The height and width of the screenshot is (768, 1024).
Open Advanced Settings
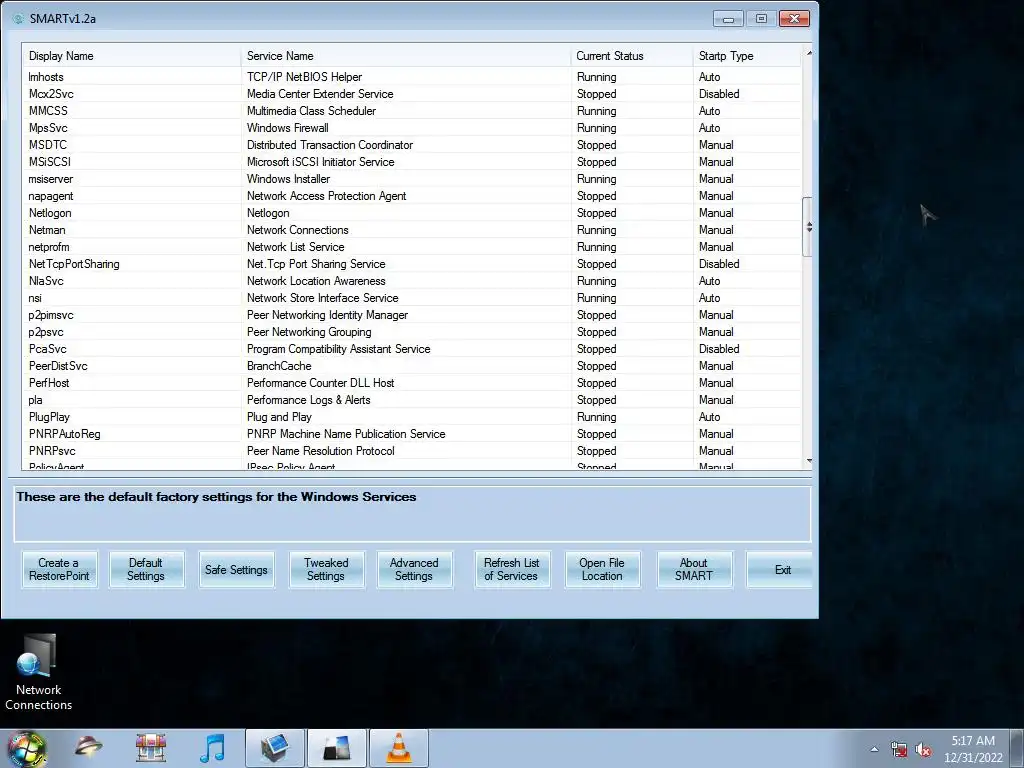415,569
